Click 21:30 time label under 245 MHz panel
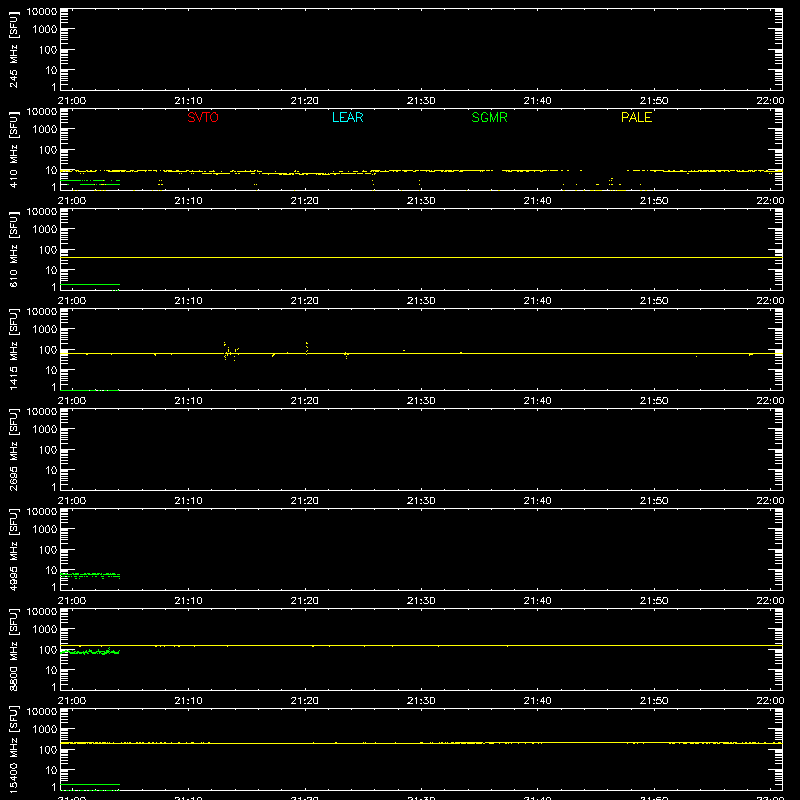Viewport: 800px width, 800px height. point(421,101)
